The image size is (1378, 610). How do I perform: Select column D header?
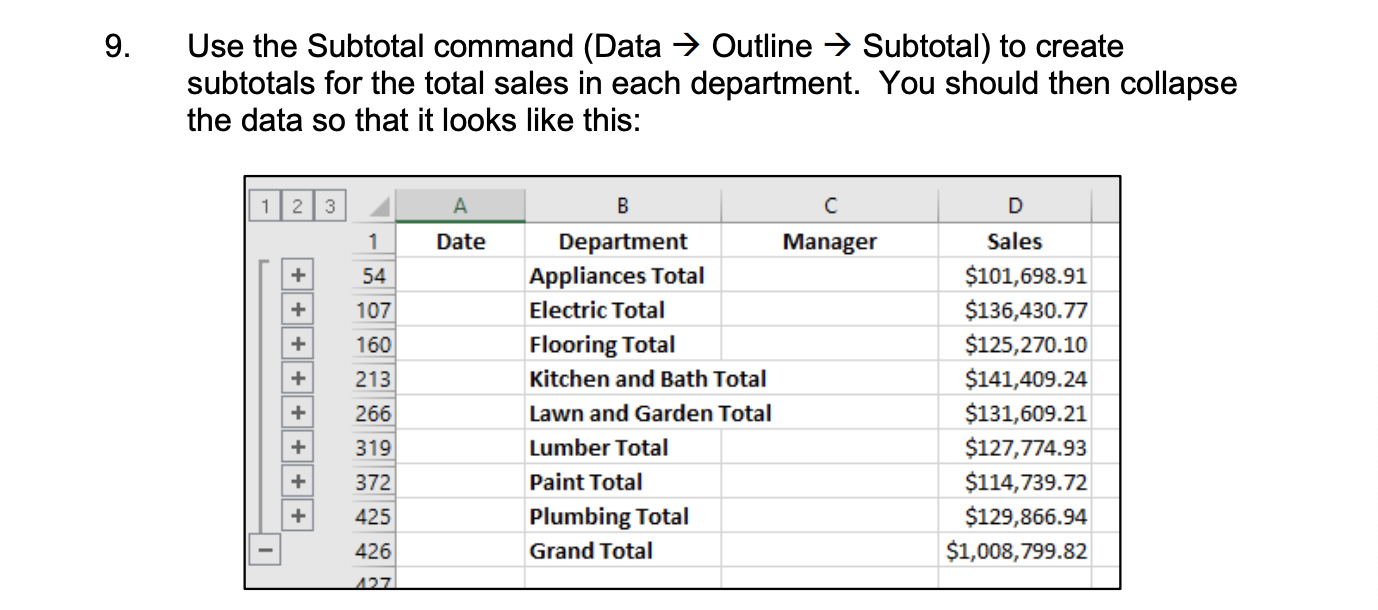(1015, 205)
